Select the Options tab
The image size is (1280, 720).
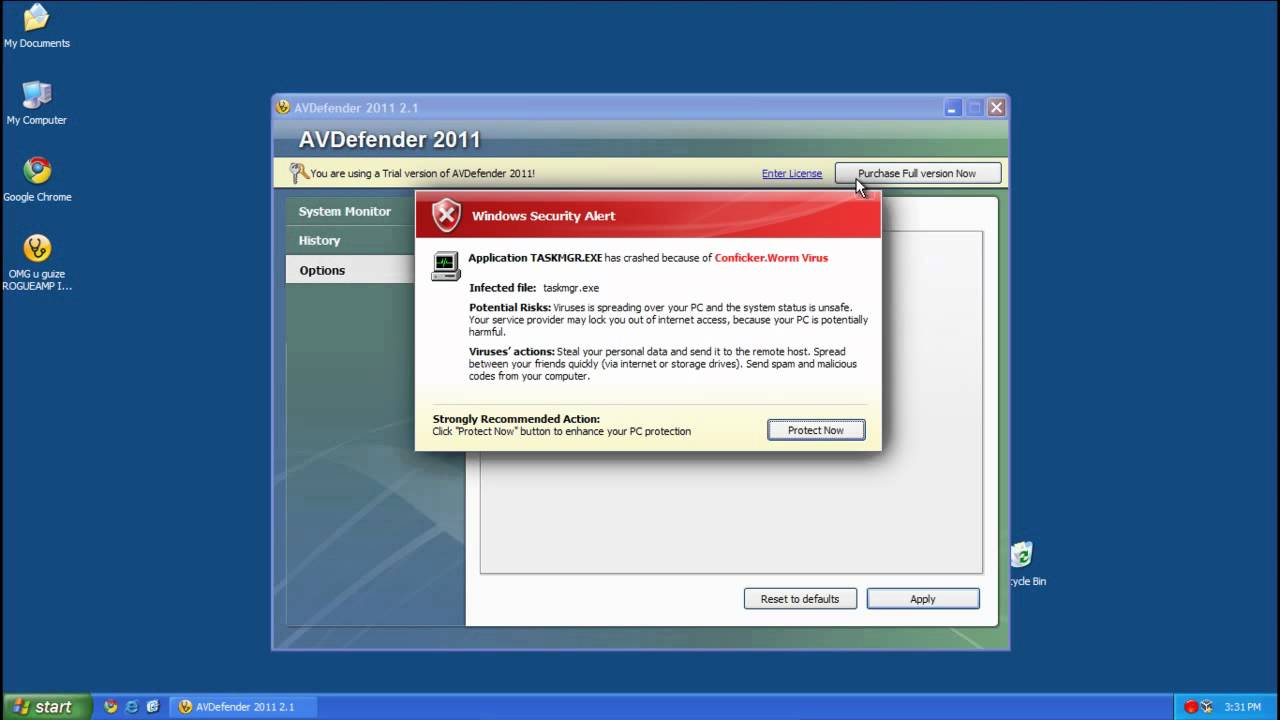[x=345, y=270]
